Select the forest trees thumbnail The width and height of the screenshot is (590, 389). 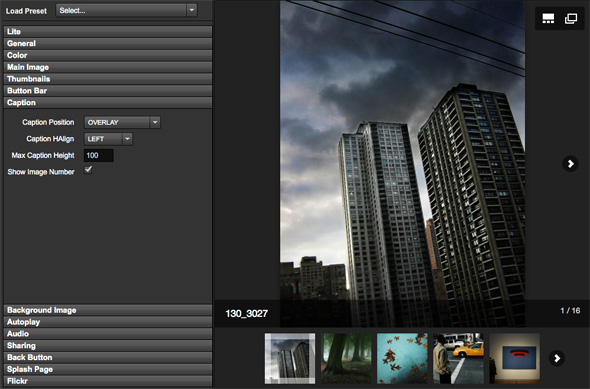(346, 359)
